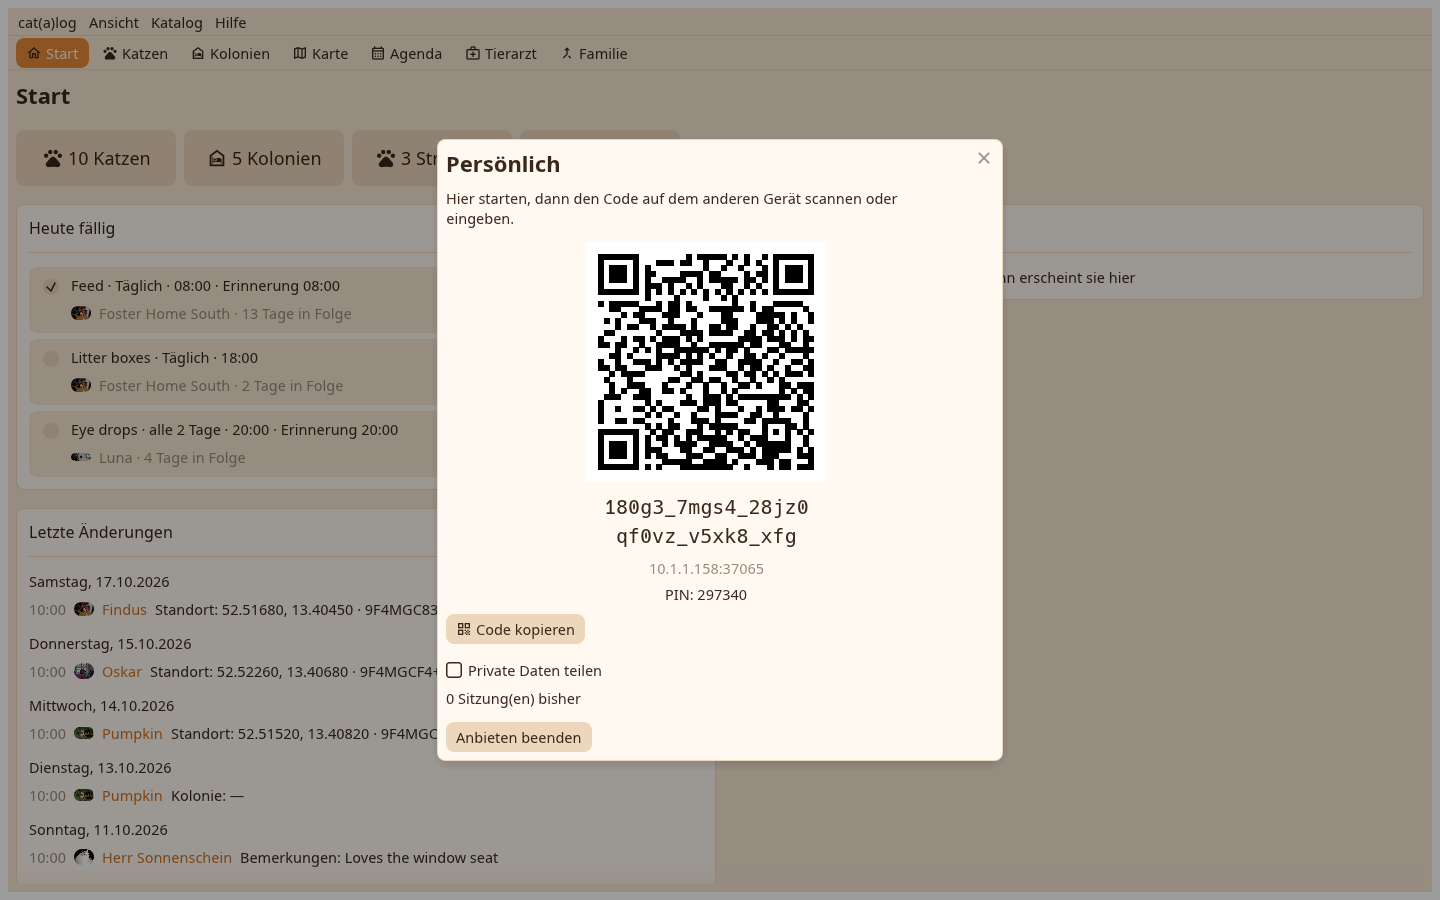Click the QR code image
The height and width of the screenshot is (900, 1440).
[706, 362]
